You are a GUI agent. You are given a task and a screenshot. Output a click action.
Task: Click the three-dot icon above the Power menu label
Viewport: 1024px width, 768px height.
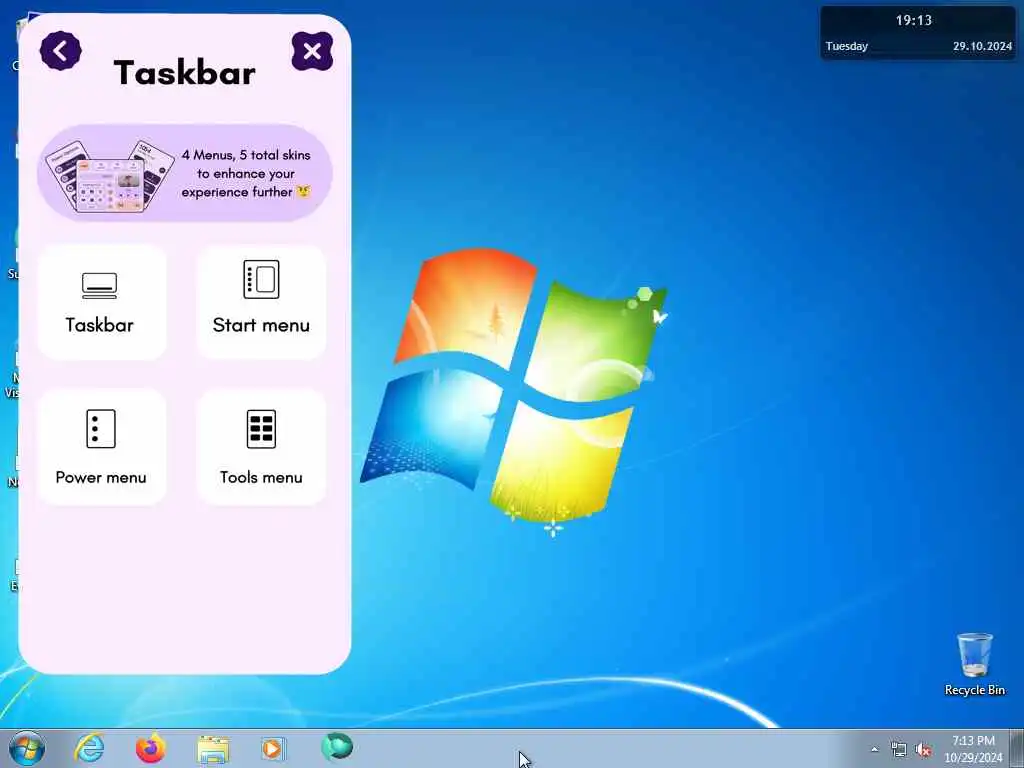(101, 429)
